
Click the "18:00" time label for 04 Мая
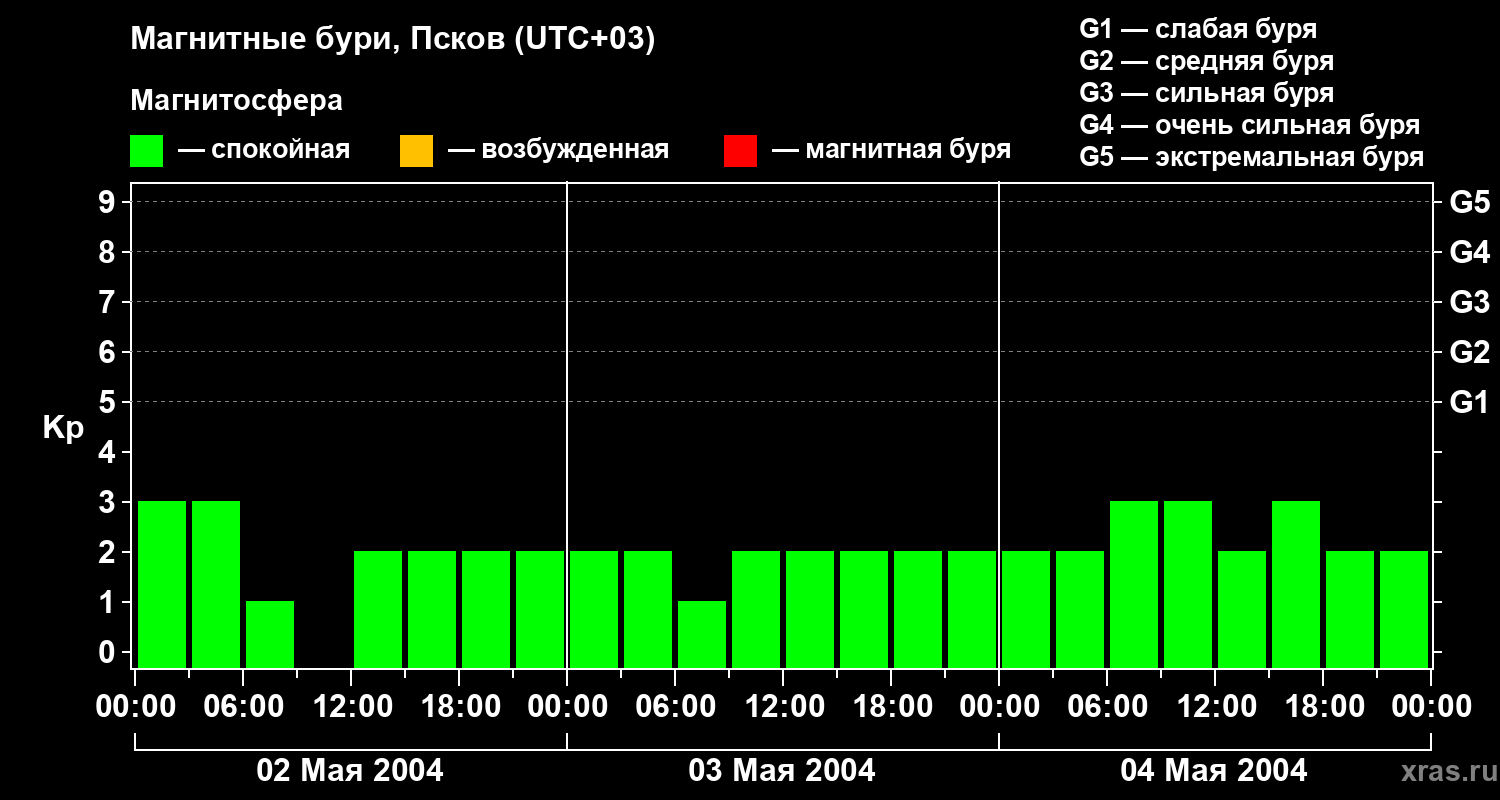[1323, 706]
